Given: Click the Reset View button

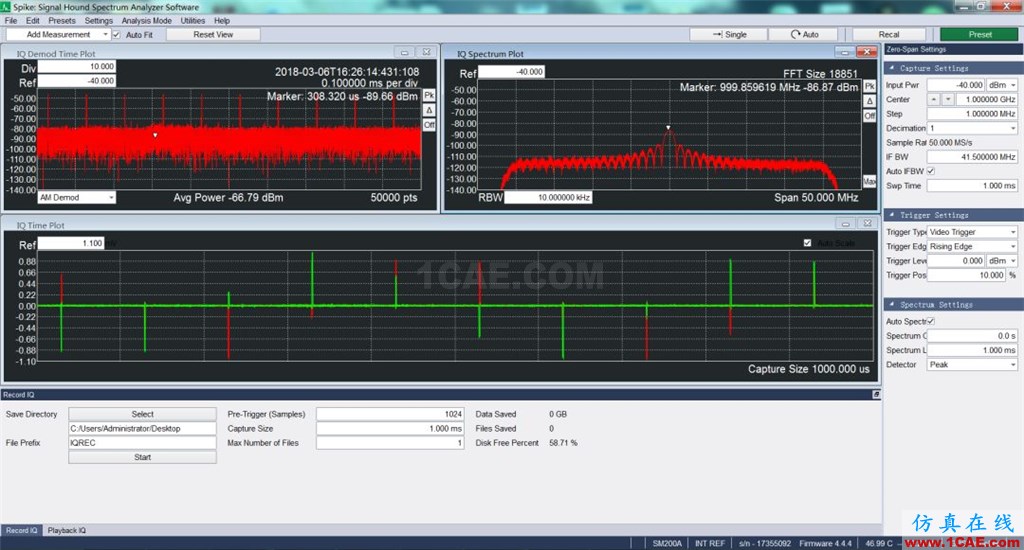Looking at the screenshot, I should pos(213,35).
